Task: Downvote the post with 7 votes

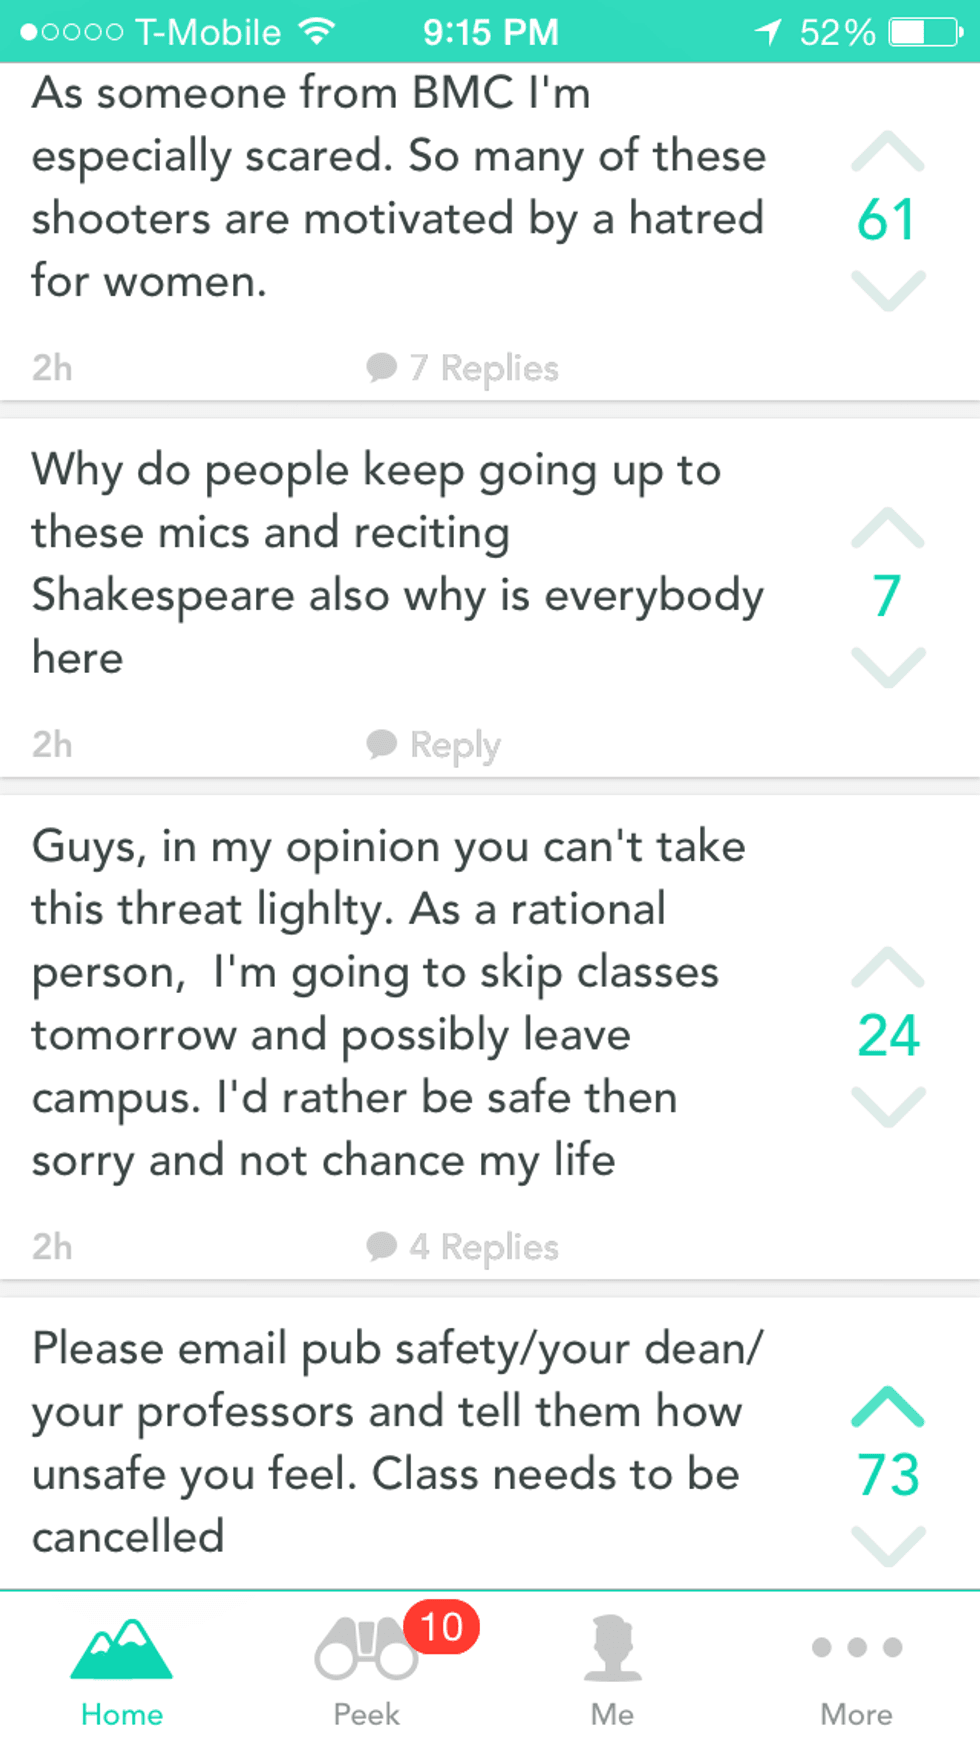Action: click(x=887, y=666)
